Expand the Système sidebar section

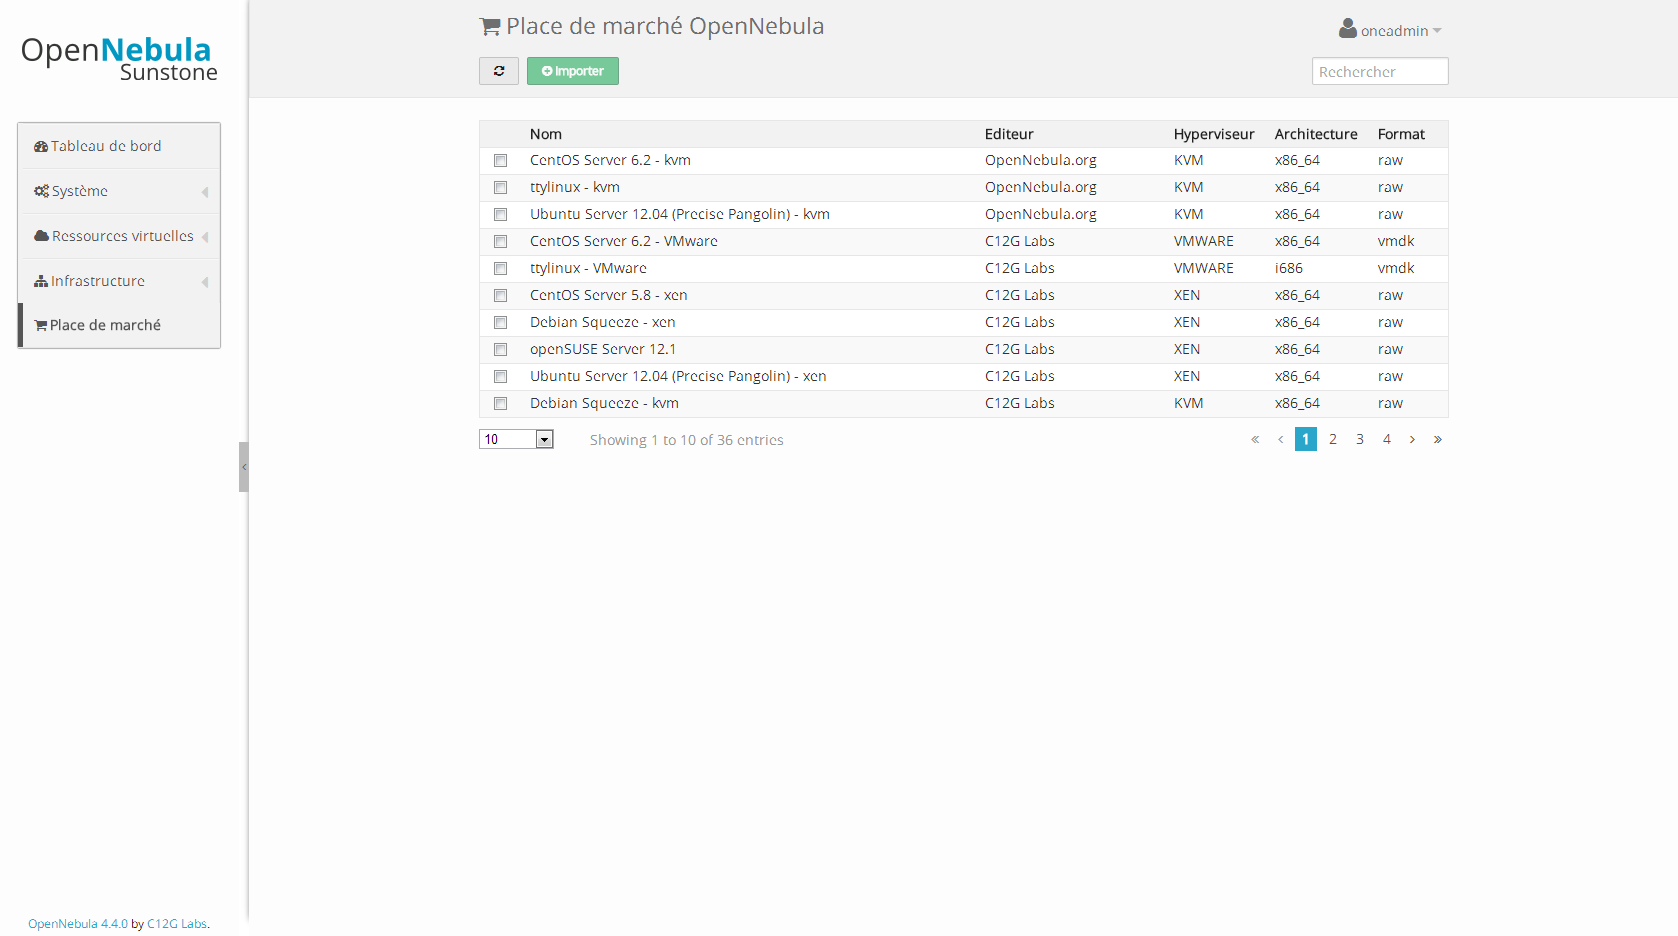tap(119, 191)
